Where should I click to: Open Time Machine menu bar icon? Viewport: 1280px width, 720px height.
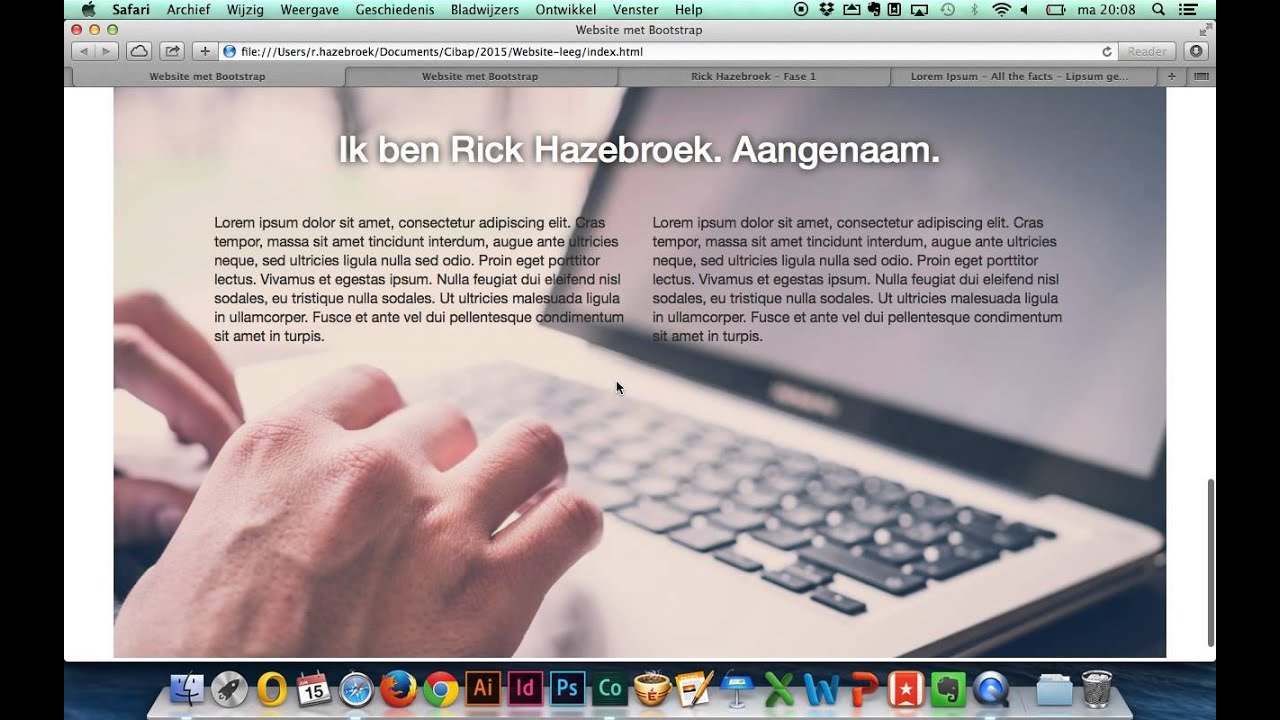point(947,9)
